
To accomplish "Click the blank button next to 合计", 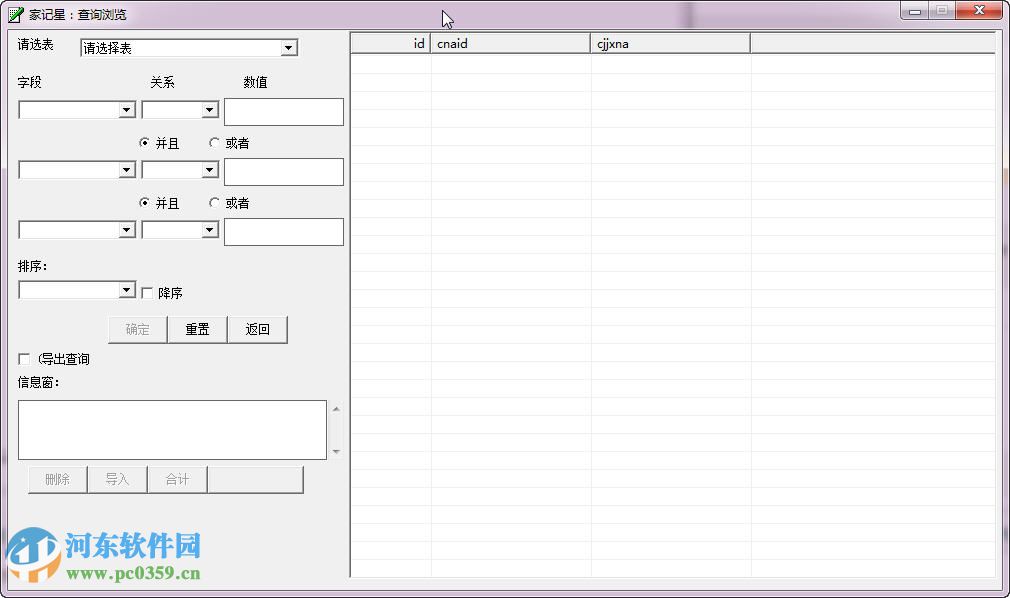I will tap(255, 479).
